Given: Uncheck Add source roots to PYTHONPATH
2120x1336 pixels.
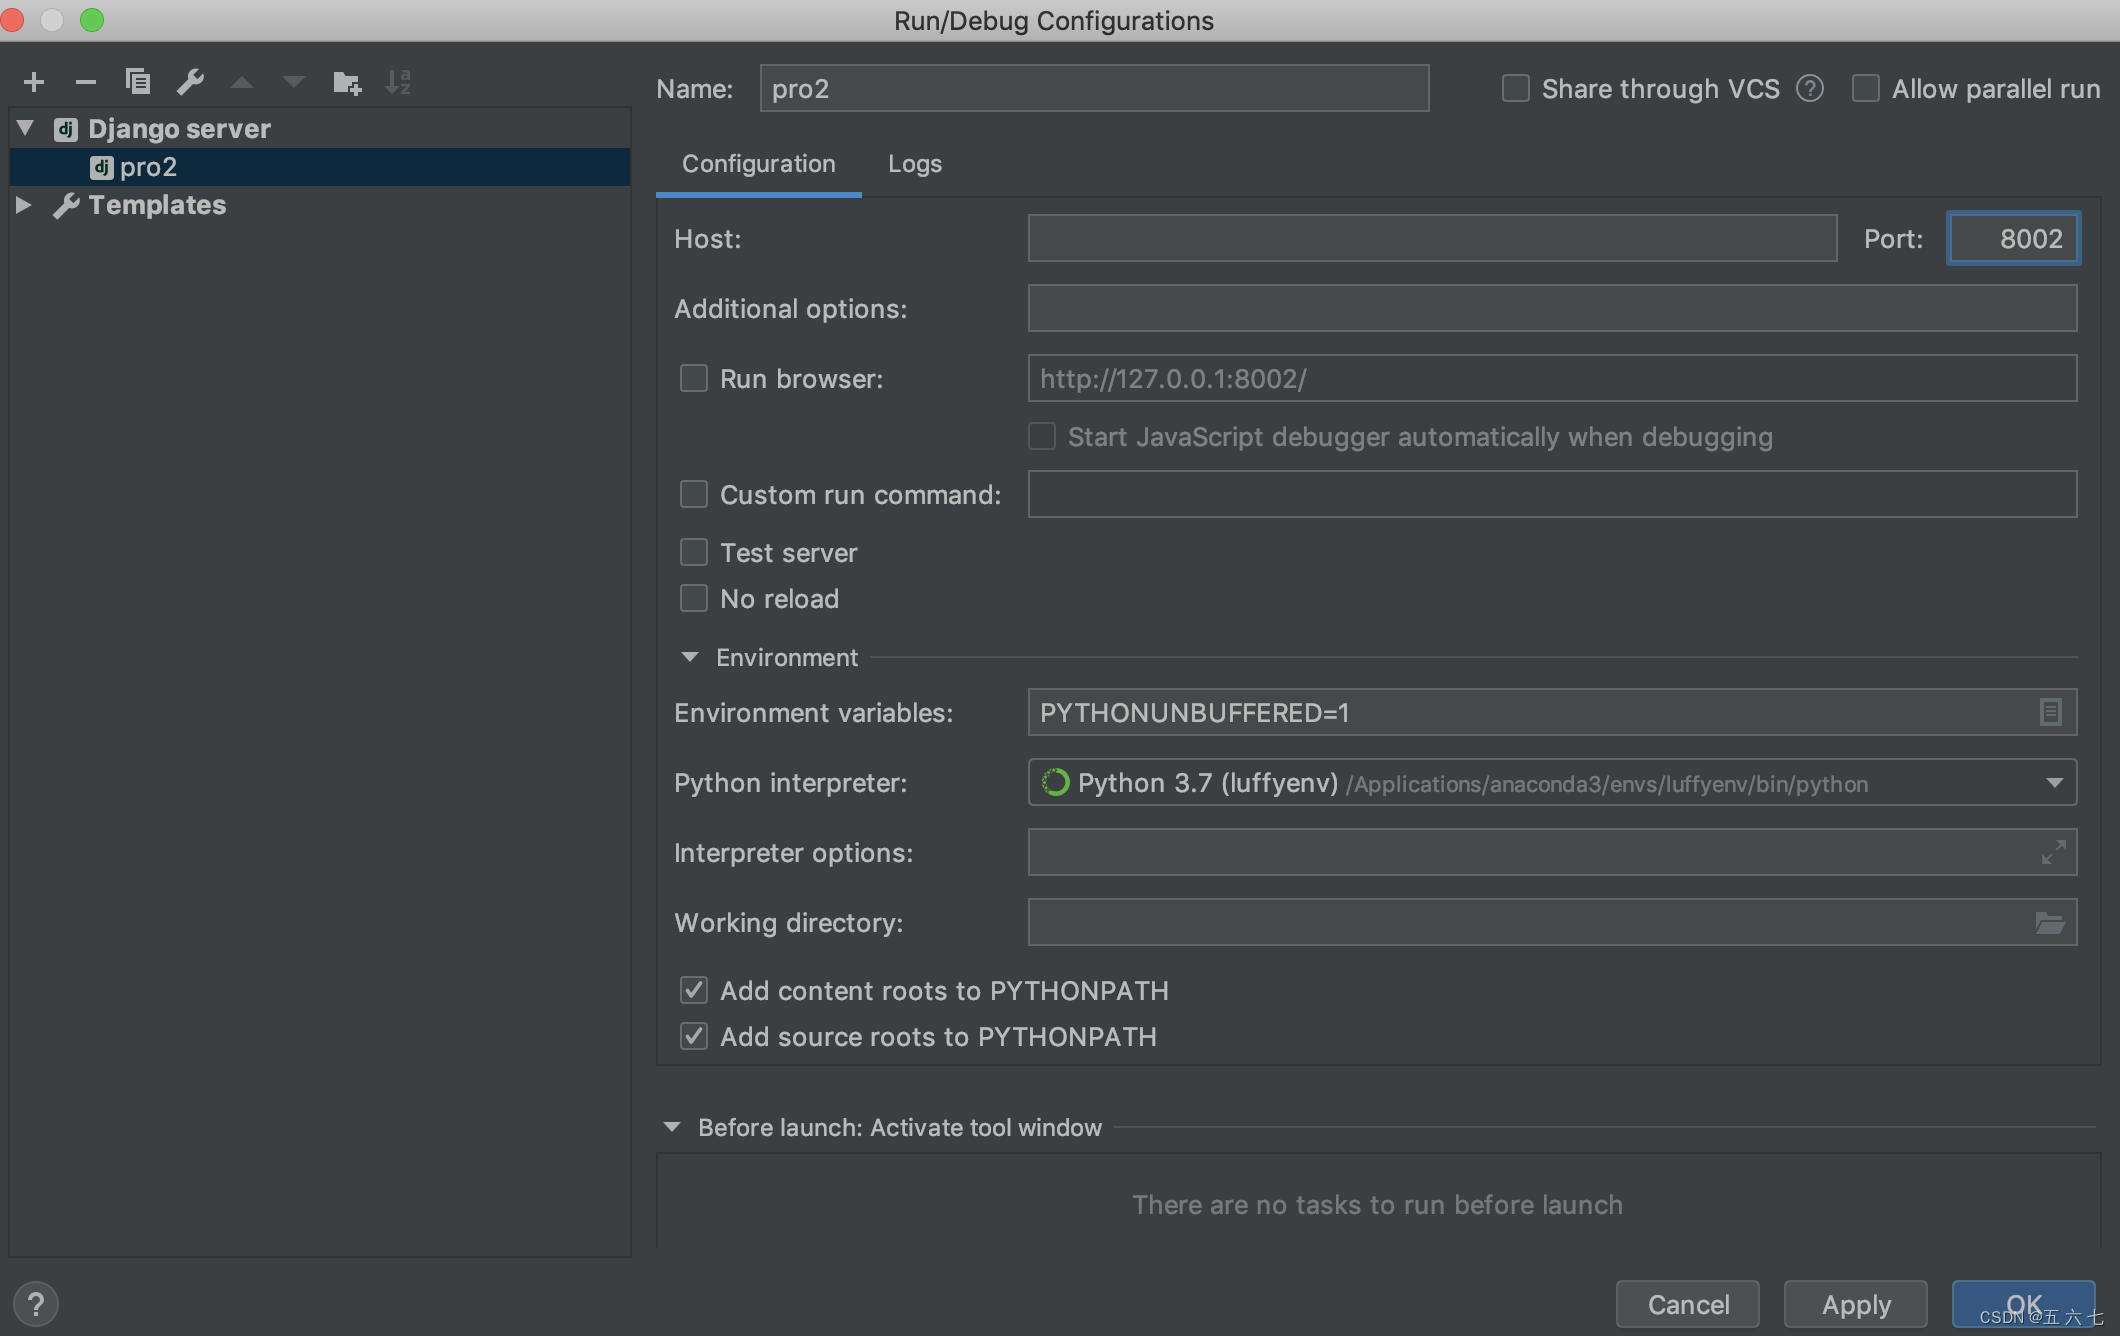Looking at the screenshot, I should pos(694,1036).
